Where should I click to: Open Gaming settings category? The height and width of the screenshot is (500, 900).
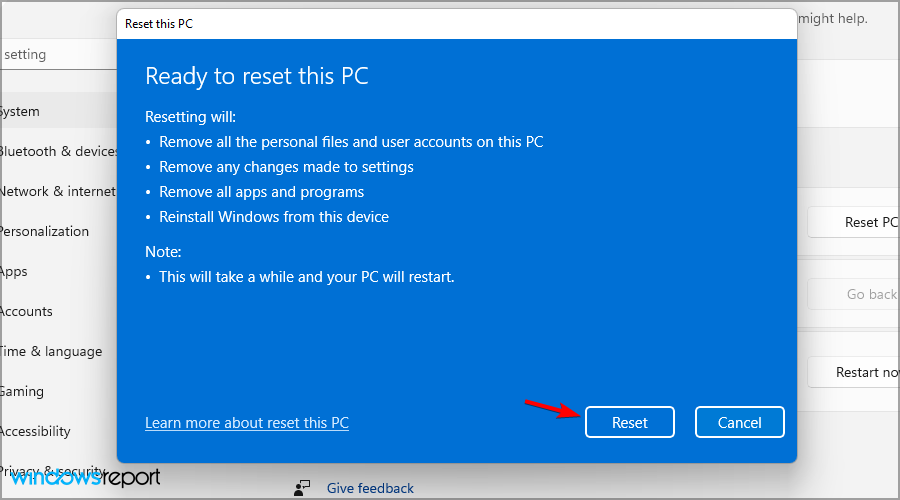[22, 391]
